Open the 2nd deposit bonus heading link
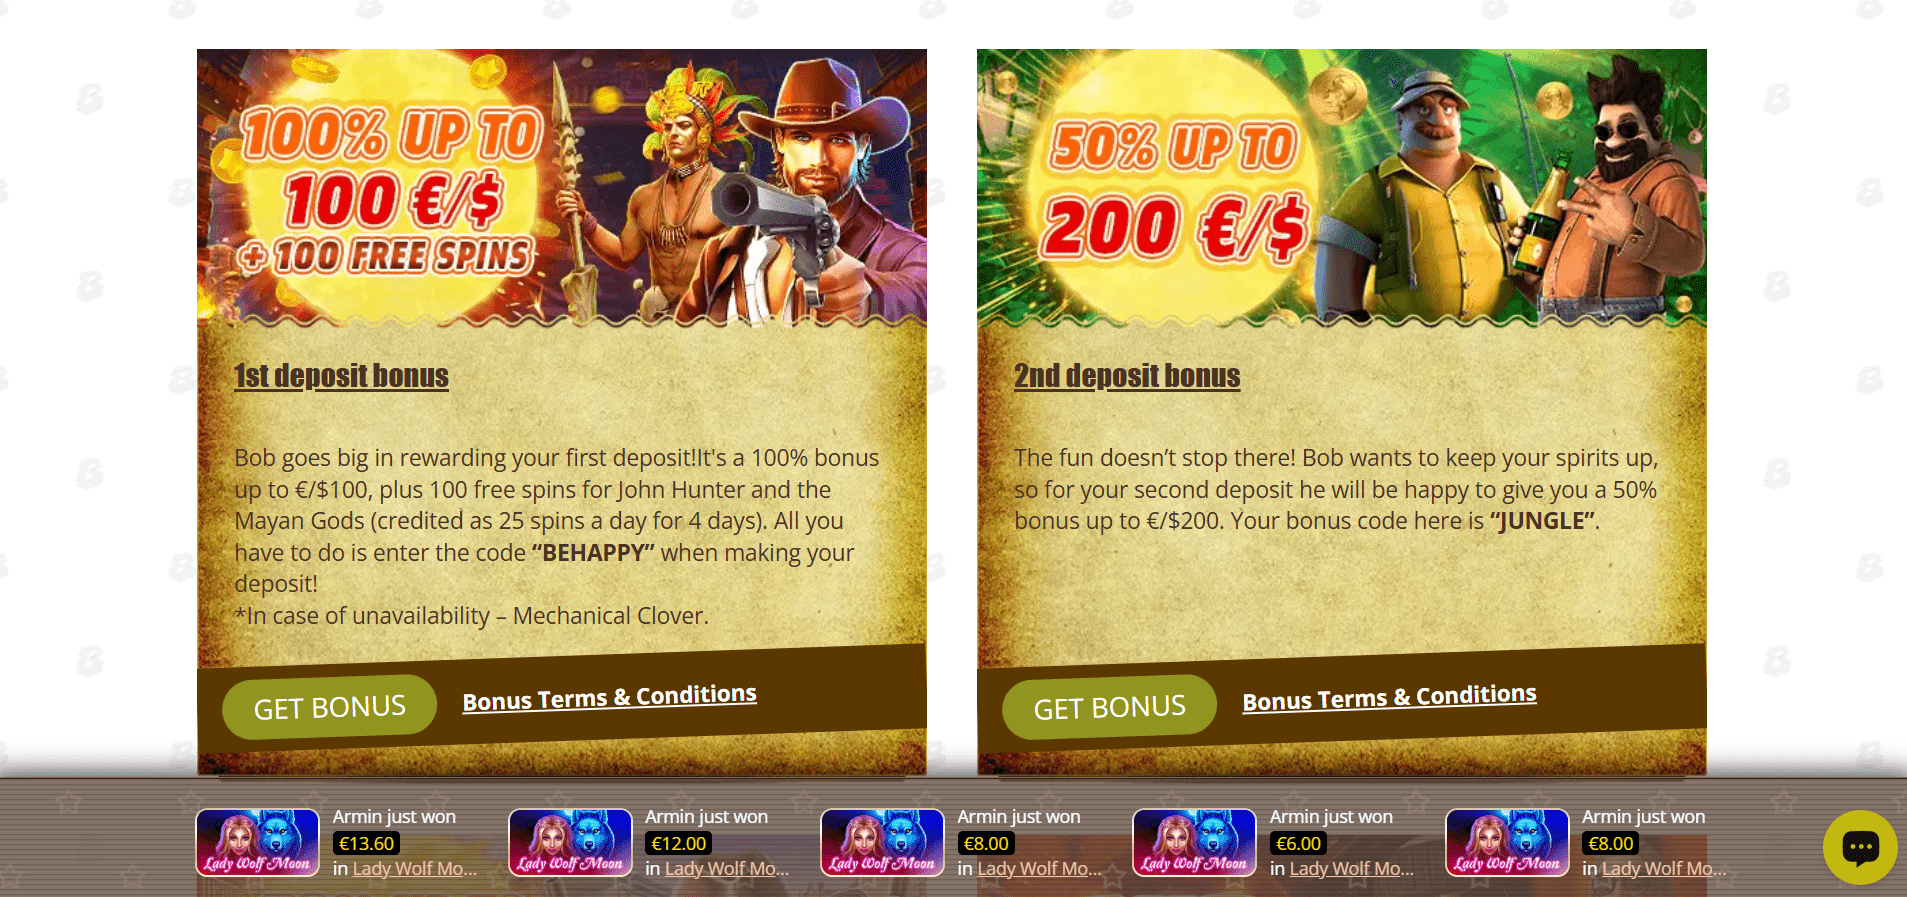Screen dimensions: 1907x897 click(1127, 375)
